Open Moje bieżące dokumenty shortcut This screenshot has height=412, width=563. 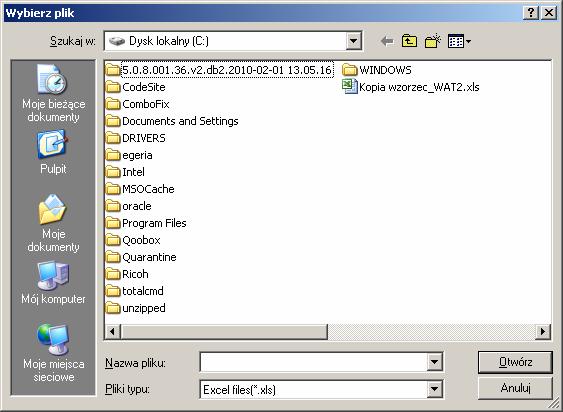click(x=53, y=93)
